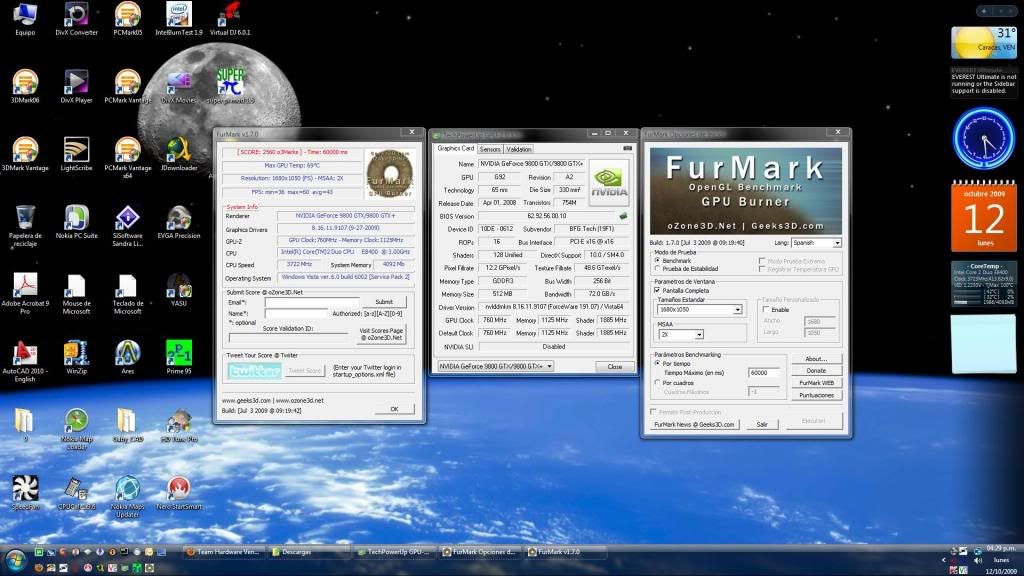1024x576 pixels.
Task: Open the HD Tune Pro icon
Action: click(x=179, y=426)
